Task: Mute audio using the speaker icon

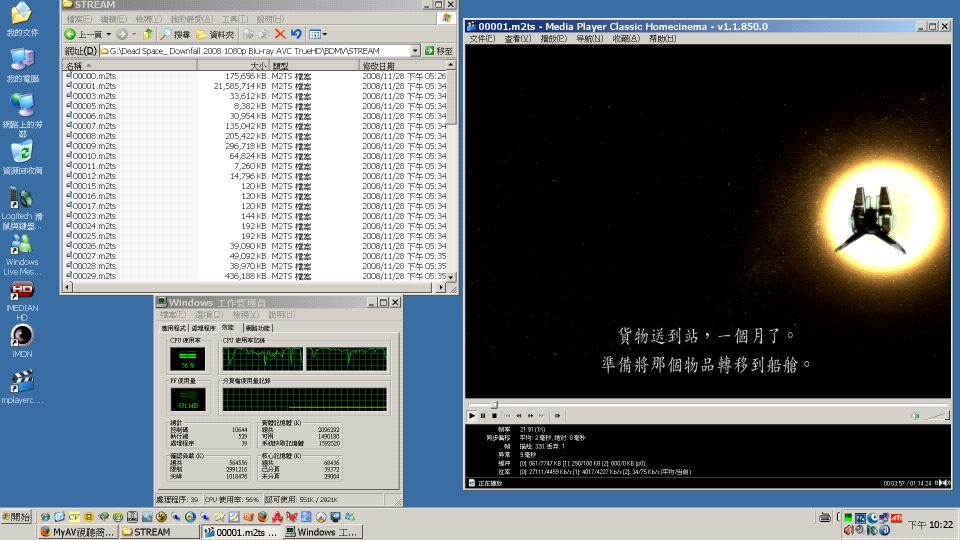Action: coord(915,415)
